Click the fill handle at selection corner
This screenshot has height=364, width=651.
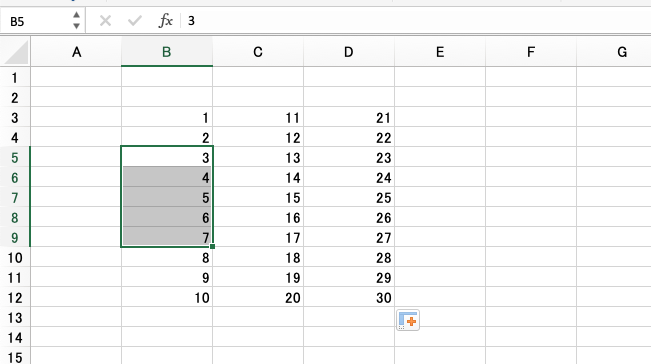[x=212, y=247]
